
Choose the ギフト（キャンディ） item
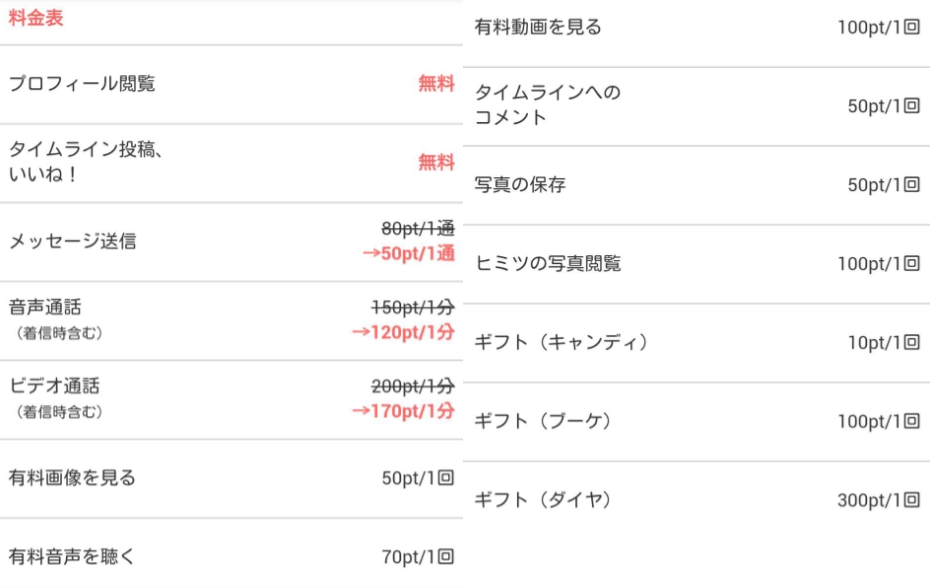(562, 342)
